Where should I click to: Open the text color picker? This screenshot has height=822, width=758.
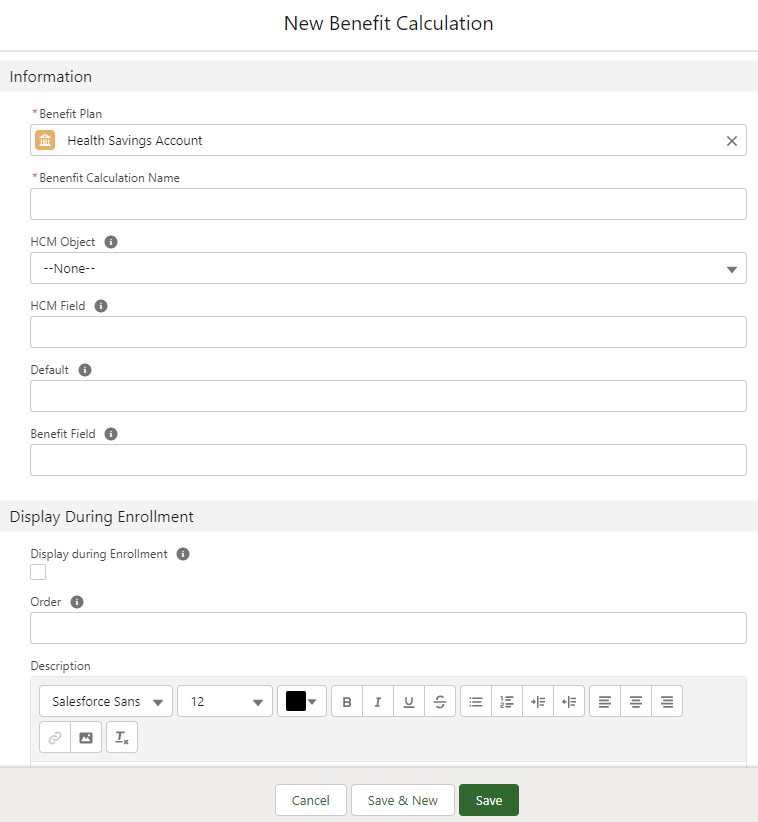tap(303, 701)
